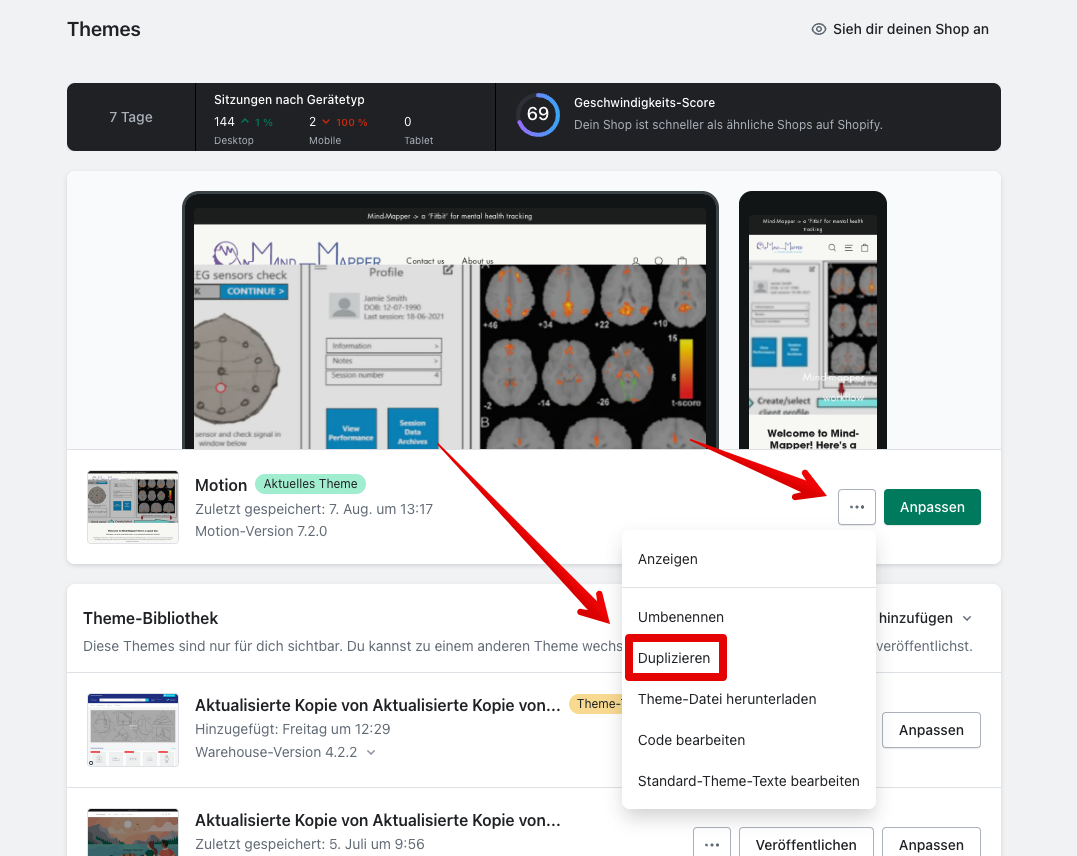Click Veröffentlichen for the second library theme
This screenshot has width=1077, height=856.
(x=806, y=844)
